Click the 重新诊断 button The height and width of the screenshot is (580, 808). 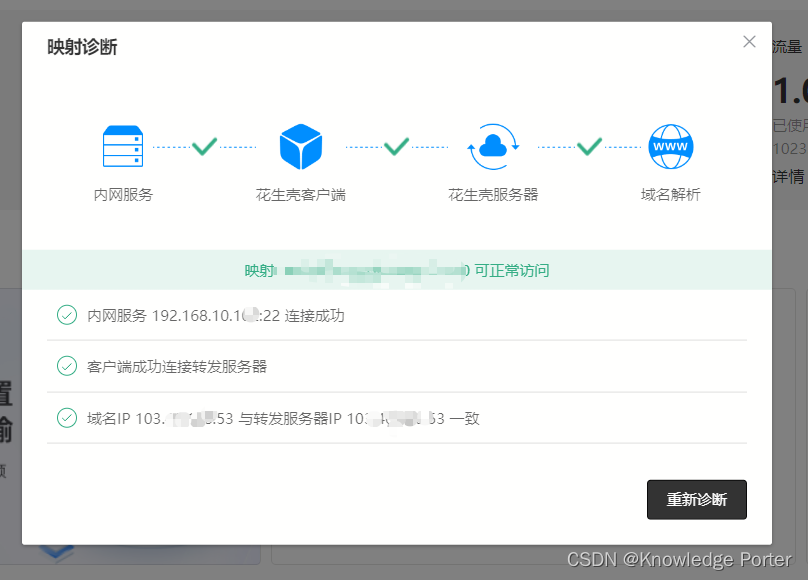click(697, 500)
